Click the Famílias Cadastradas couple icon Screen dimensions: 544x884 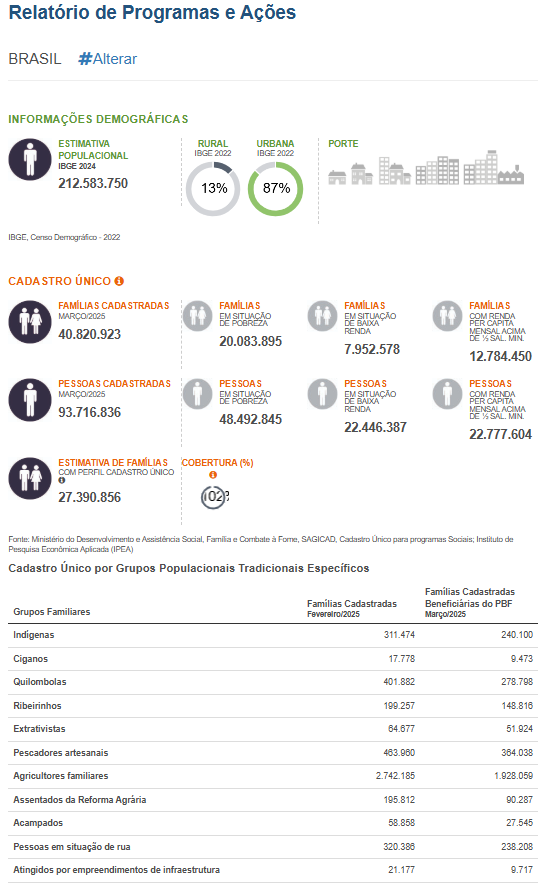tap(30, 322)
